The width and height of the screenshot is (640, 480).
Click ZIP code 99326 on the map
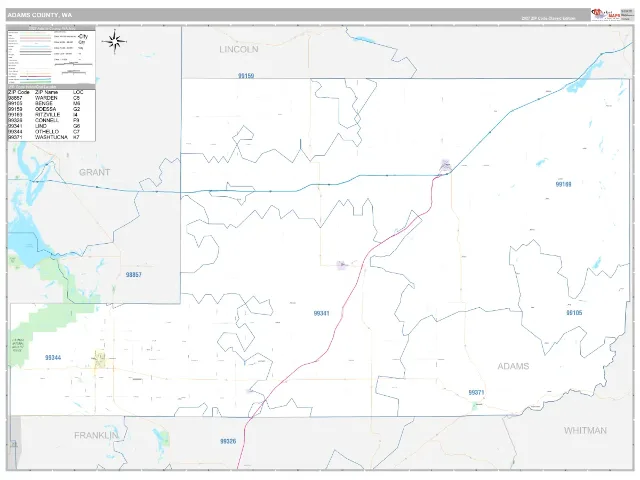[x=228, y=441]
